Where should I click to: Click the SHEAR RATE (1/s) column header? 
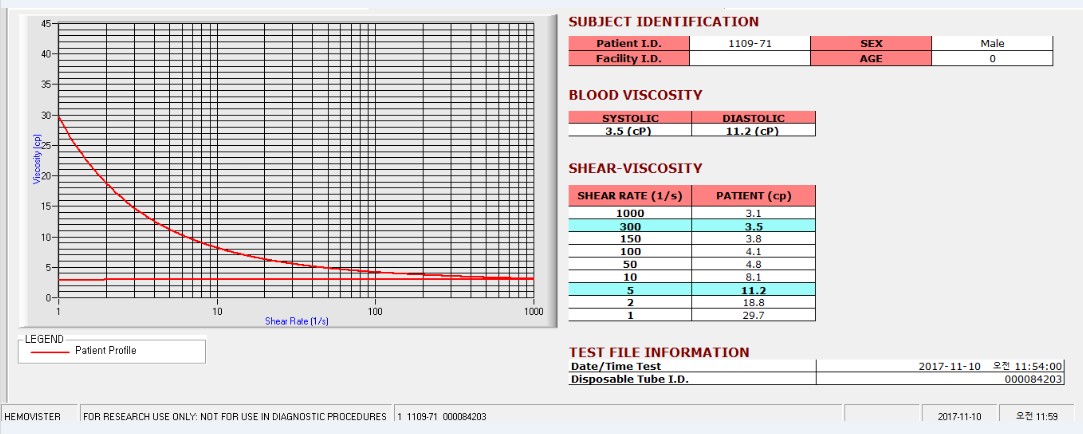click(x=630, y=196)
